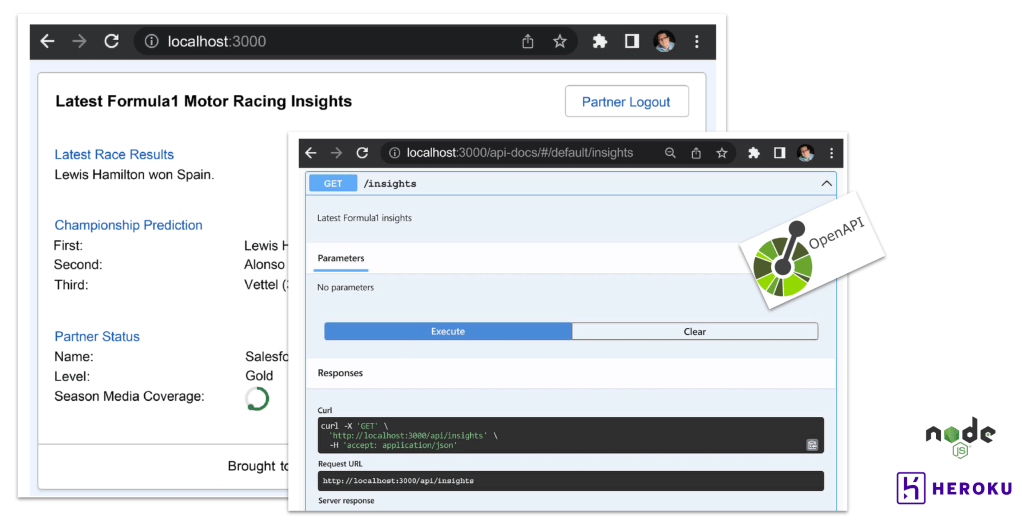Open Extensions puzzle icon in back browser

click(x=600, y=42)
